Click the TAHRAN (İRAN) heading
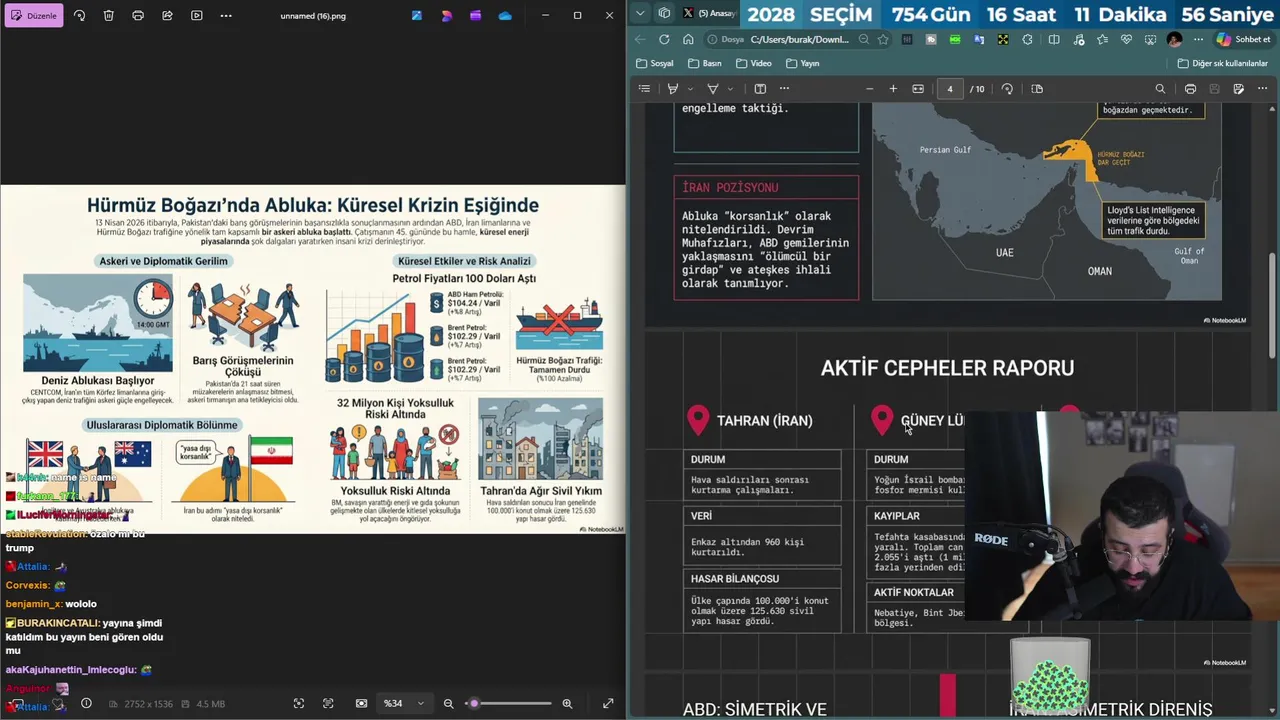Image resolution: width=1280 pixels, height=720 pixels. click(764, 421)
